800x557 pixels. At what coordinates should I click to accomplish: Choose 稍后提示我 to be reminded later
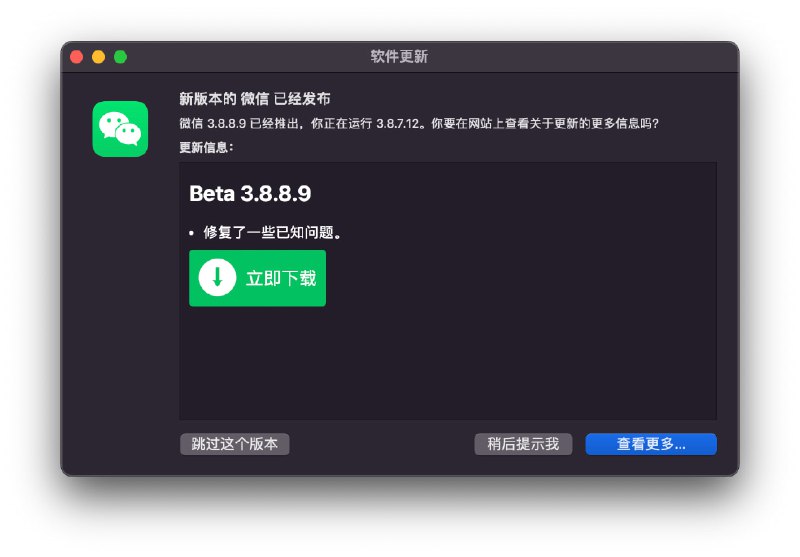[x=523, y=444]
